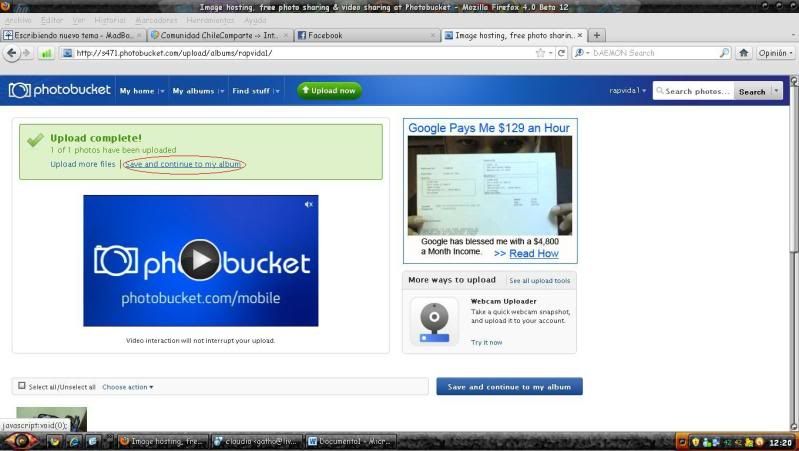The width and height of the screenshot is (799, 451).
Task: Click the Read How ad link
Action: pyautogui.click(x=534, y=253)
